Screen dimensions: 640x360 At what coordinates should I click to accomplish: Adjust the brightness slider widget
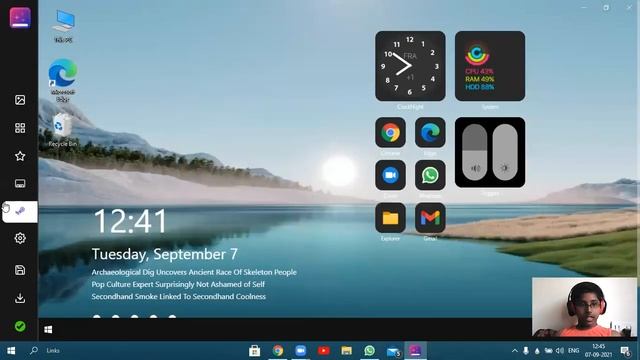point(505,152)
